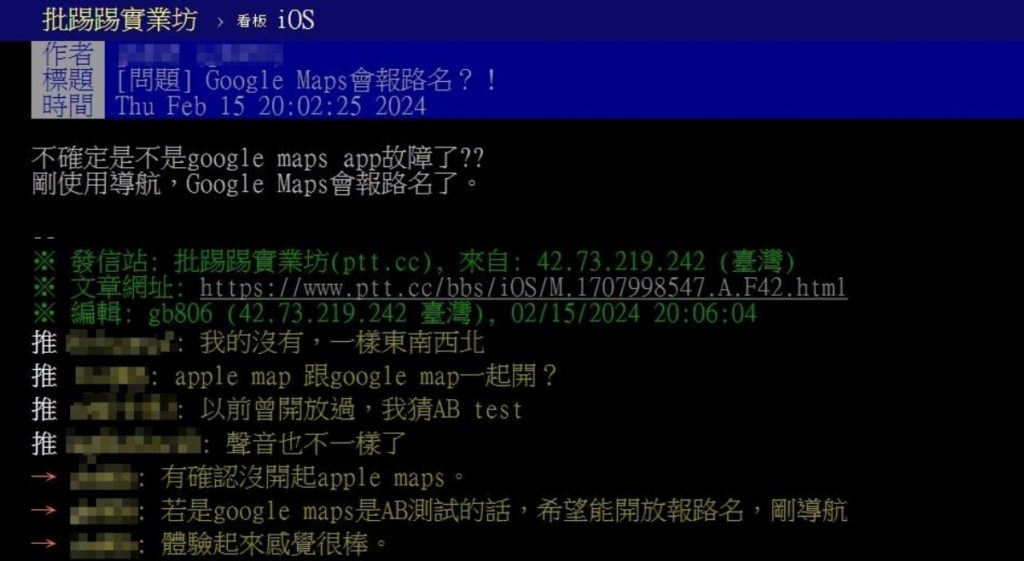Click the ※ symbol before 發信站 line
This screenshot has width=1024, height=561.
(x=44, y=263)
